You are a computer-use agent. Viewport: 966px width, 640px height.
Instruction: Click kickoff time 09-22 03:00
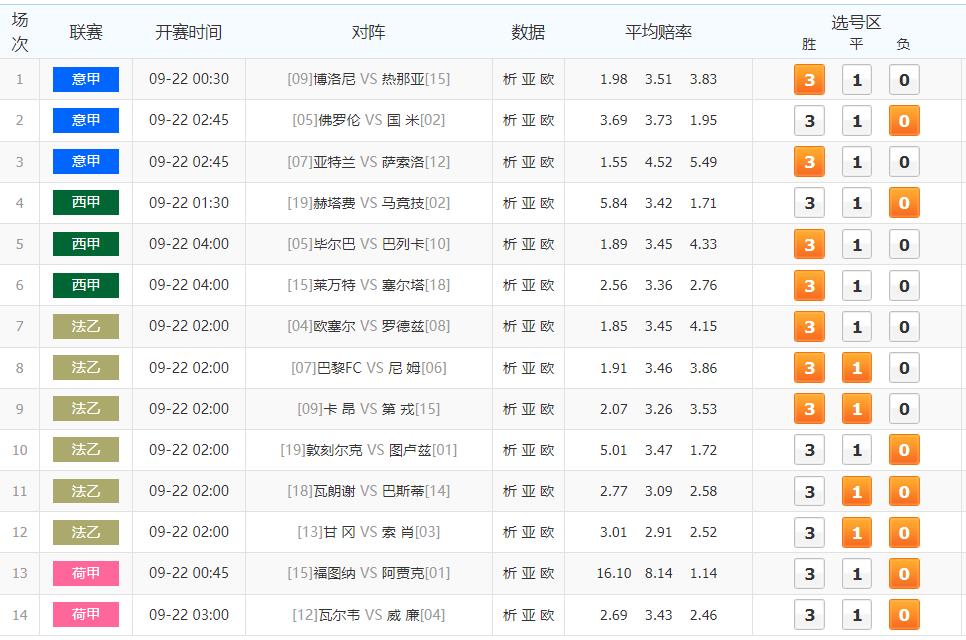pos(189,615)
